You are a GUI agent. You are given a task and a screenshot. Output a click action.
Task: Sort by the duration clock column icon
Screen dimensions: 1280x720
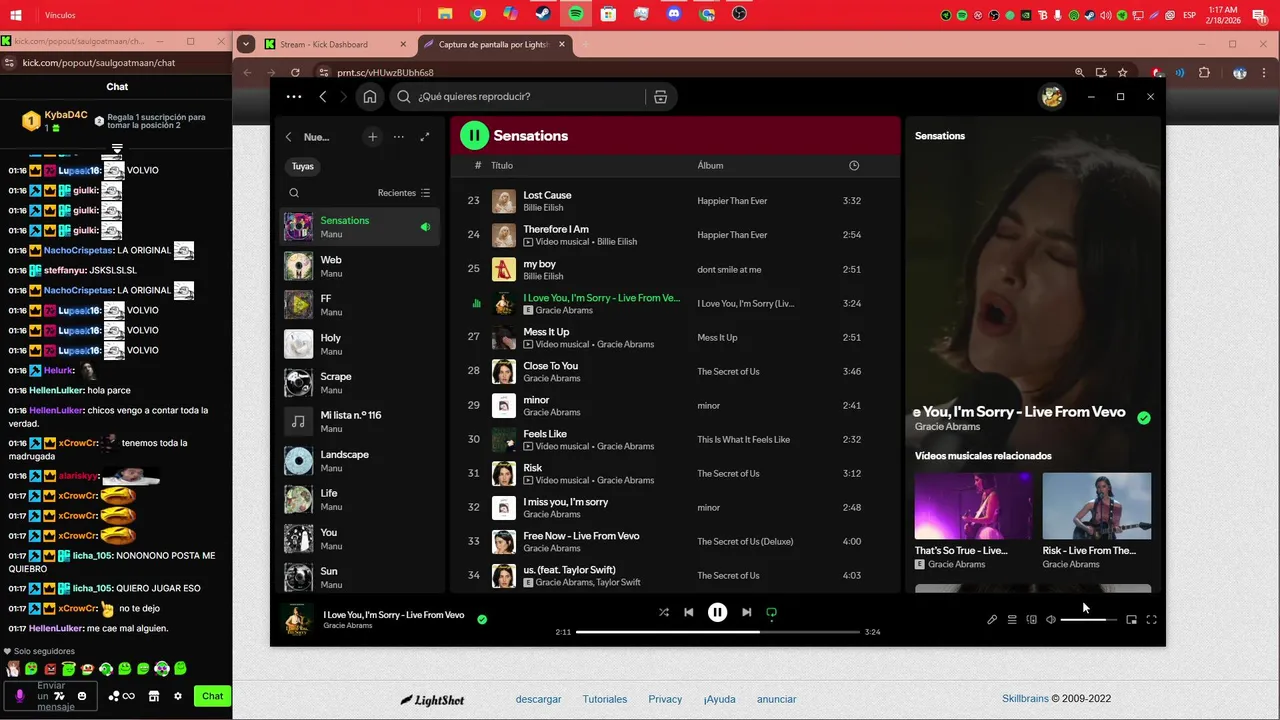(853, 166)
